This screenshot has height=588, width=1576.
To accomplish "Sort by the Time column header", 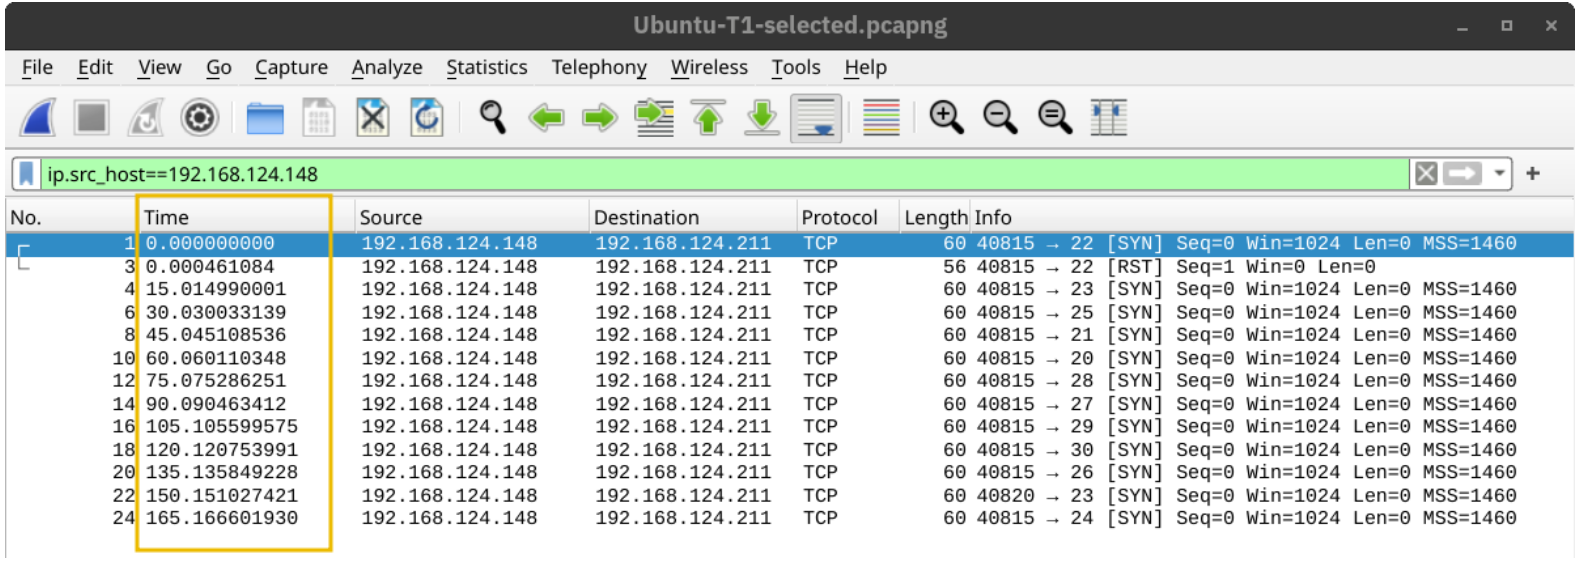I will [x=246, y=217].
